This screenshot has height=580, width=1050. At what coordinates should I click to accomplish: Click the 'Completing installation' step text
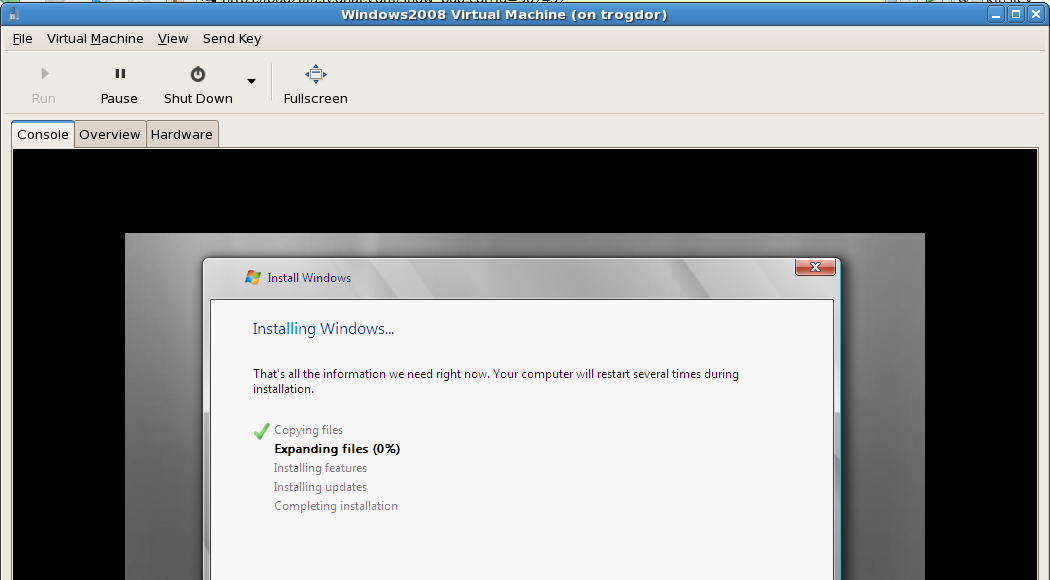pyautogui.click(x=335, y=506)
